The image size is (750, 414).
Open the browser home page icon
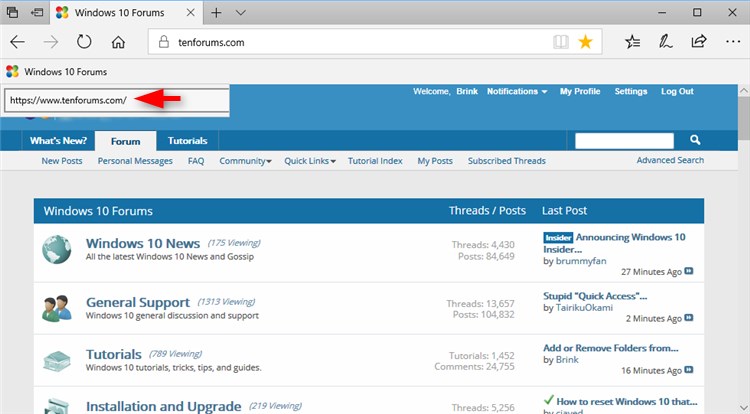pos(118,42)
